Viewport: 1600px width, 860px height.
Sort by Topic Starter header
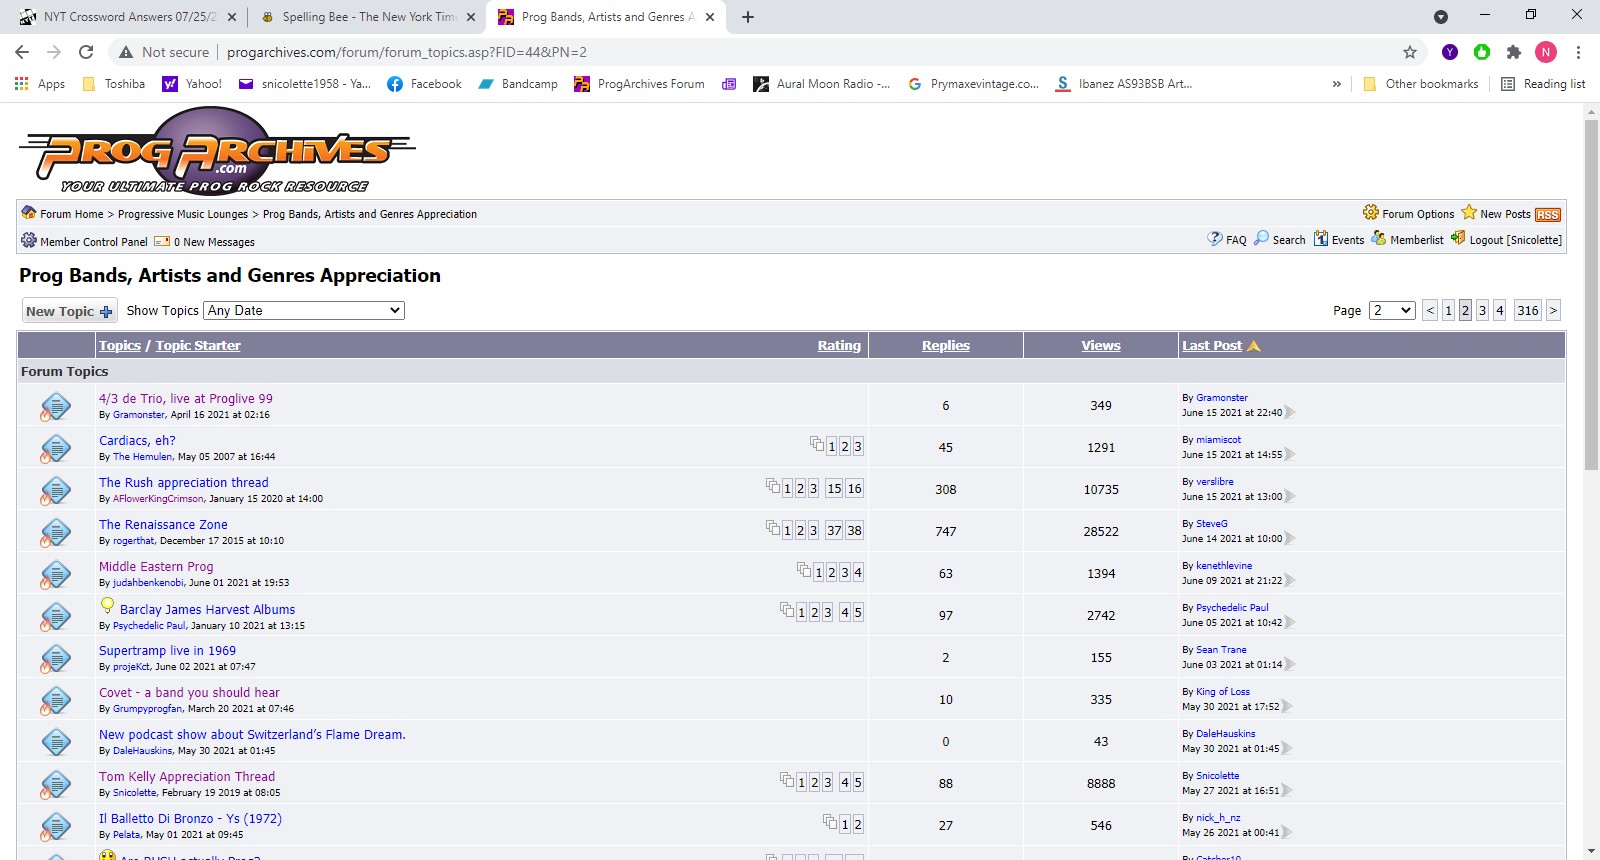pyautogui.click(x=198, y=345)
